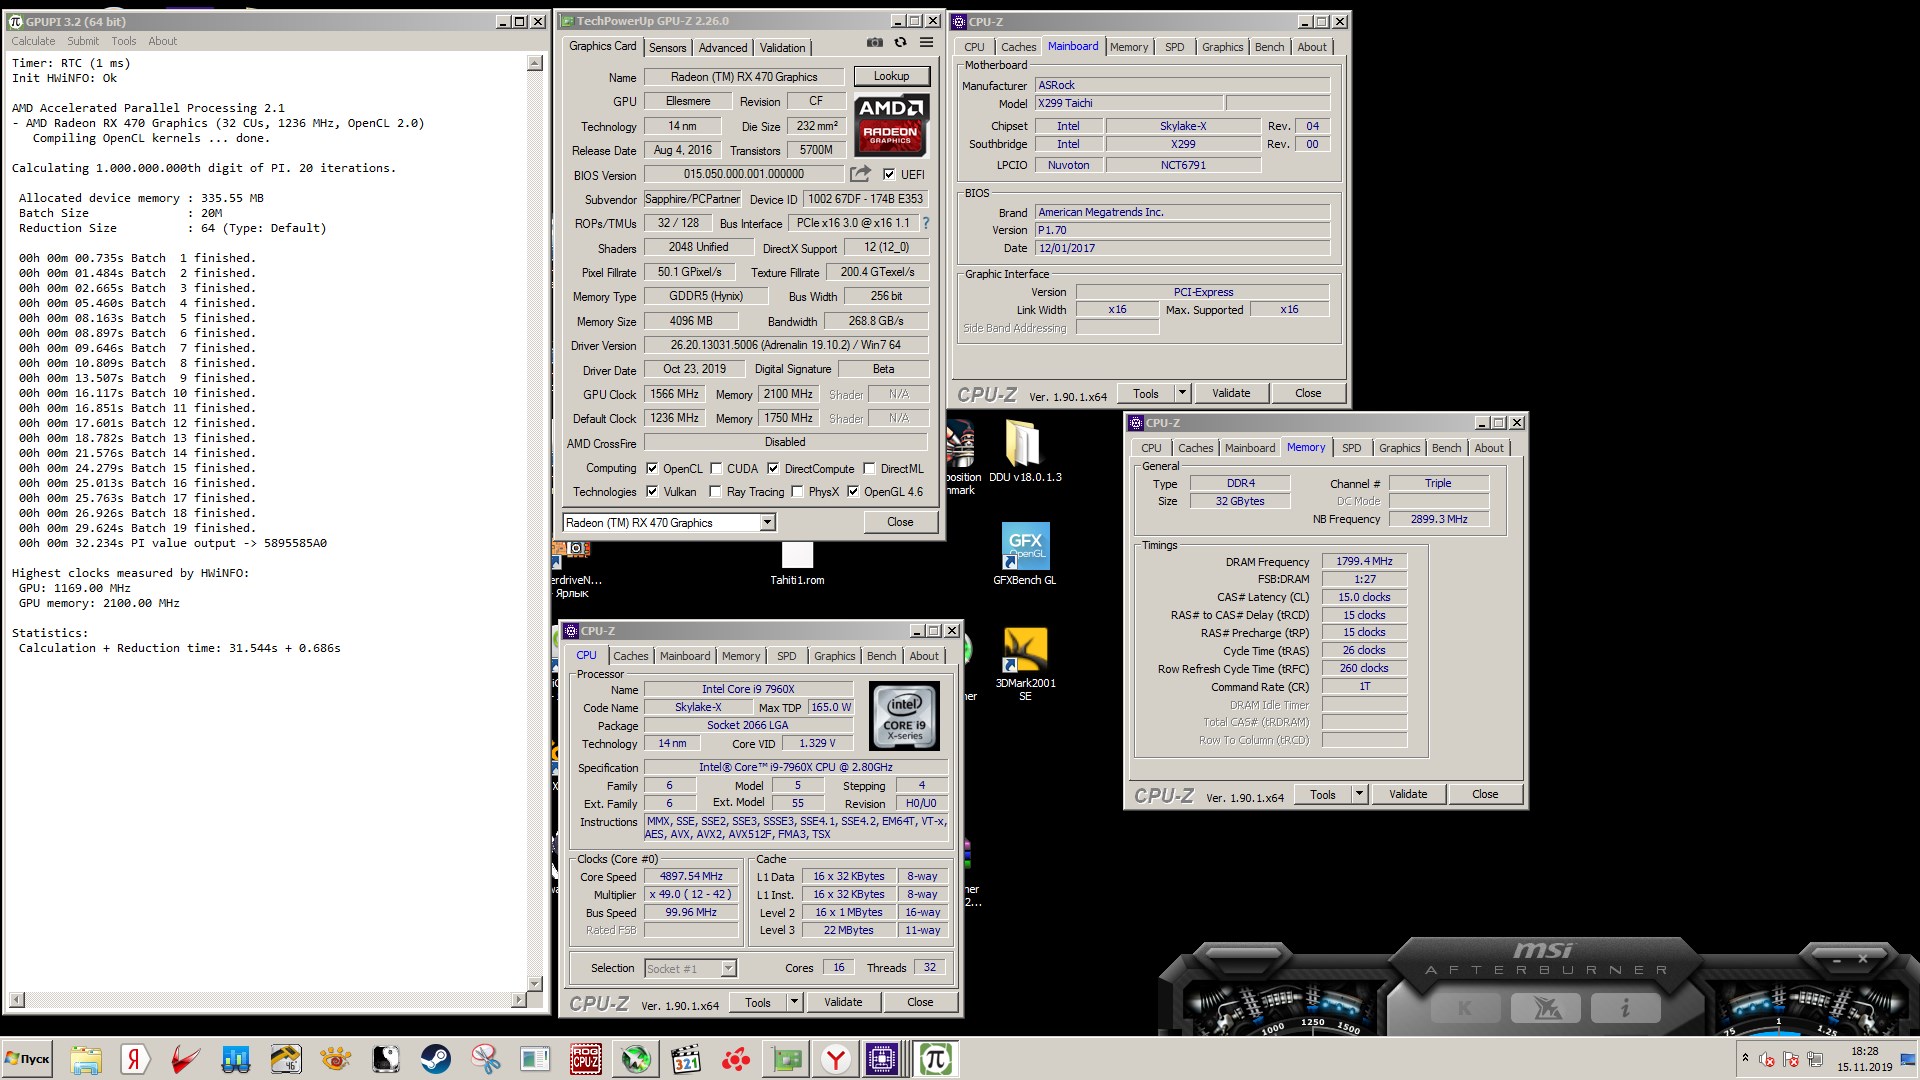Toggle the CUDA checkbox
Screen dimensions: 1920x1080
716,468
